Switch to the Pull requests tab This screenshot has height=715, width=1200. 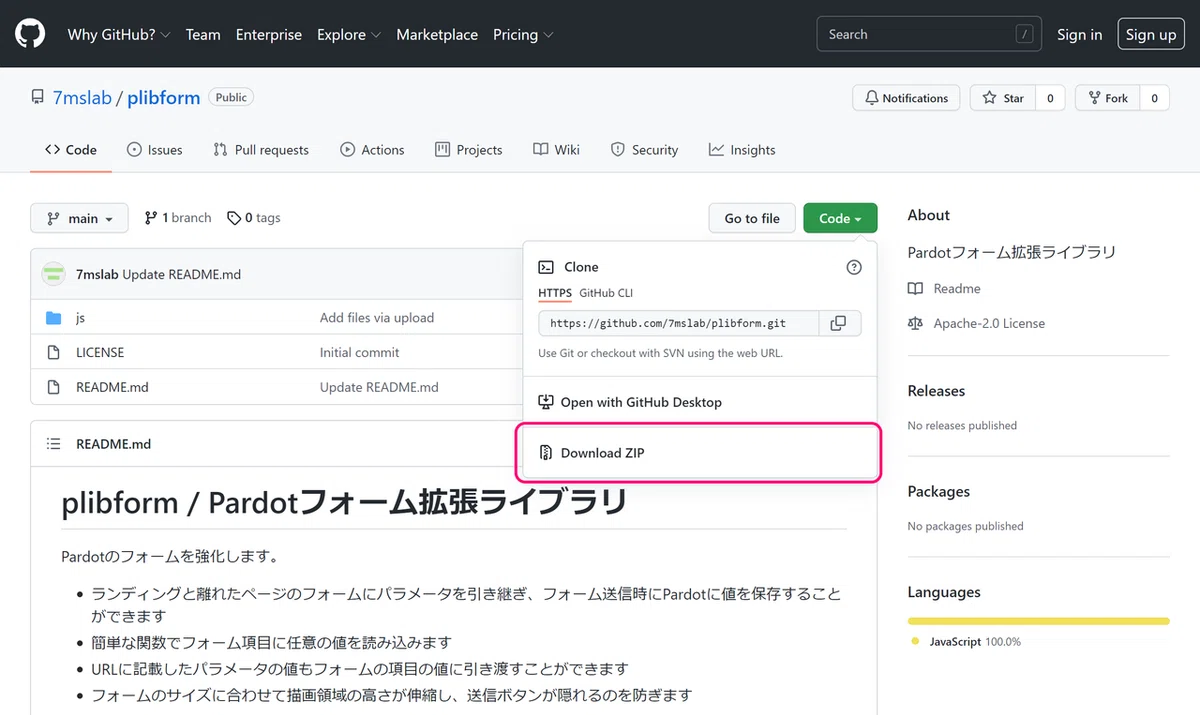click(x=261, y=150)
